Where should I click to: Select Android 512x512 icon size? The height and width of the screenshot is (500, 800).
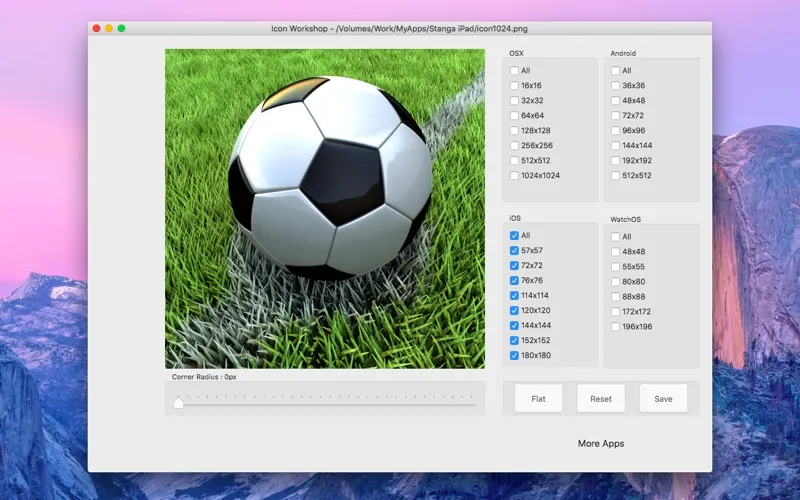pos(616,176)
